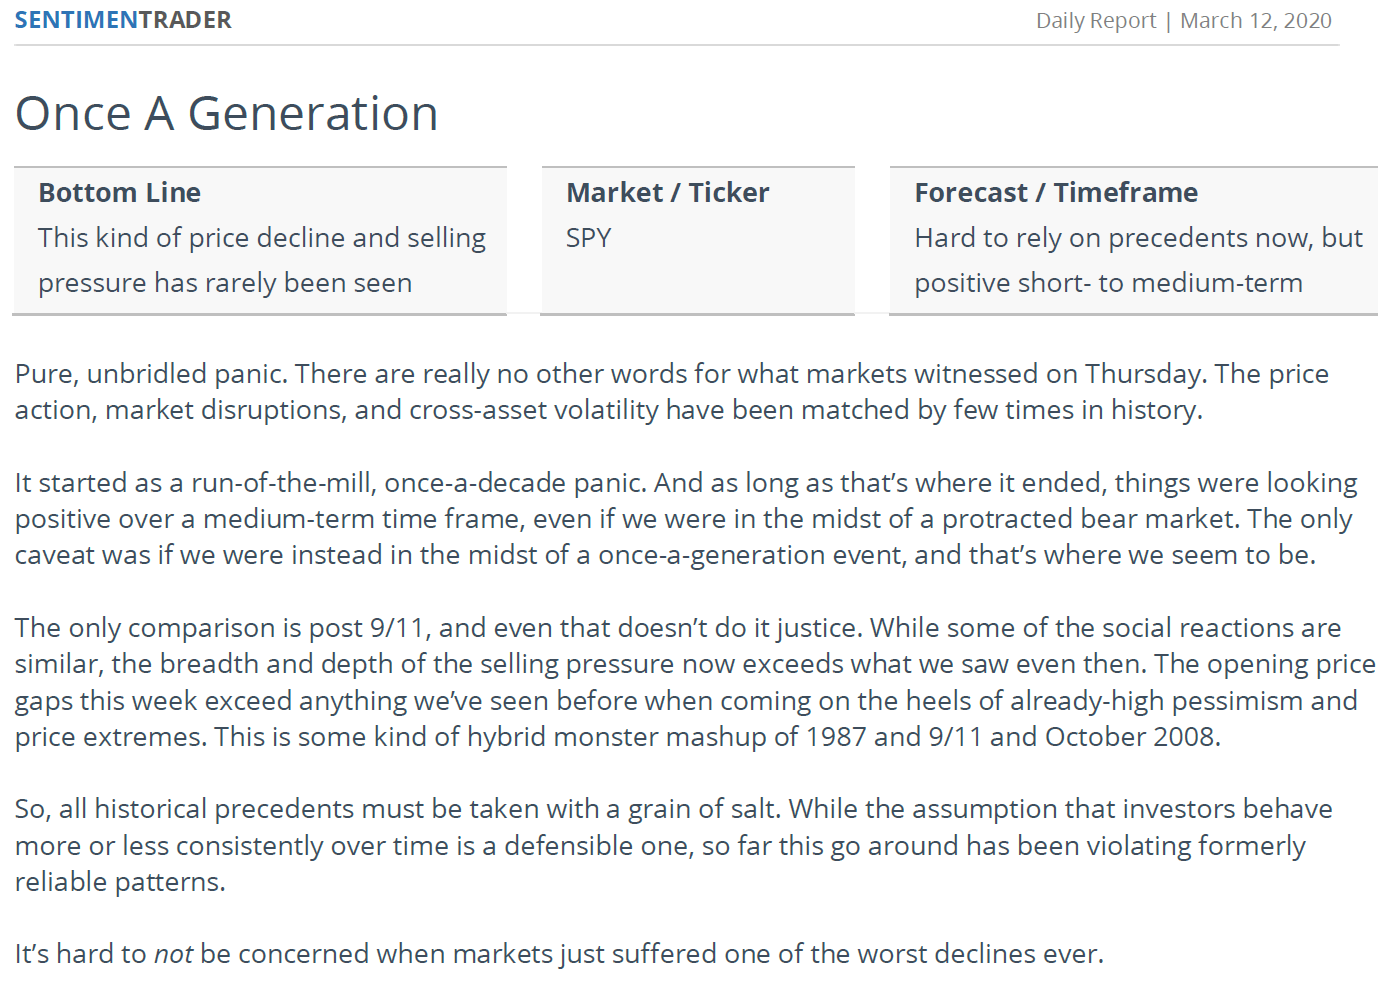Image resolution: width=1385 pixels, height=984 pixels.
Task: Click the paragraph starting 'The only comparison'
Action: click(695, 682)
